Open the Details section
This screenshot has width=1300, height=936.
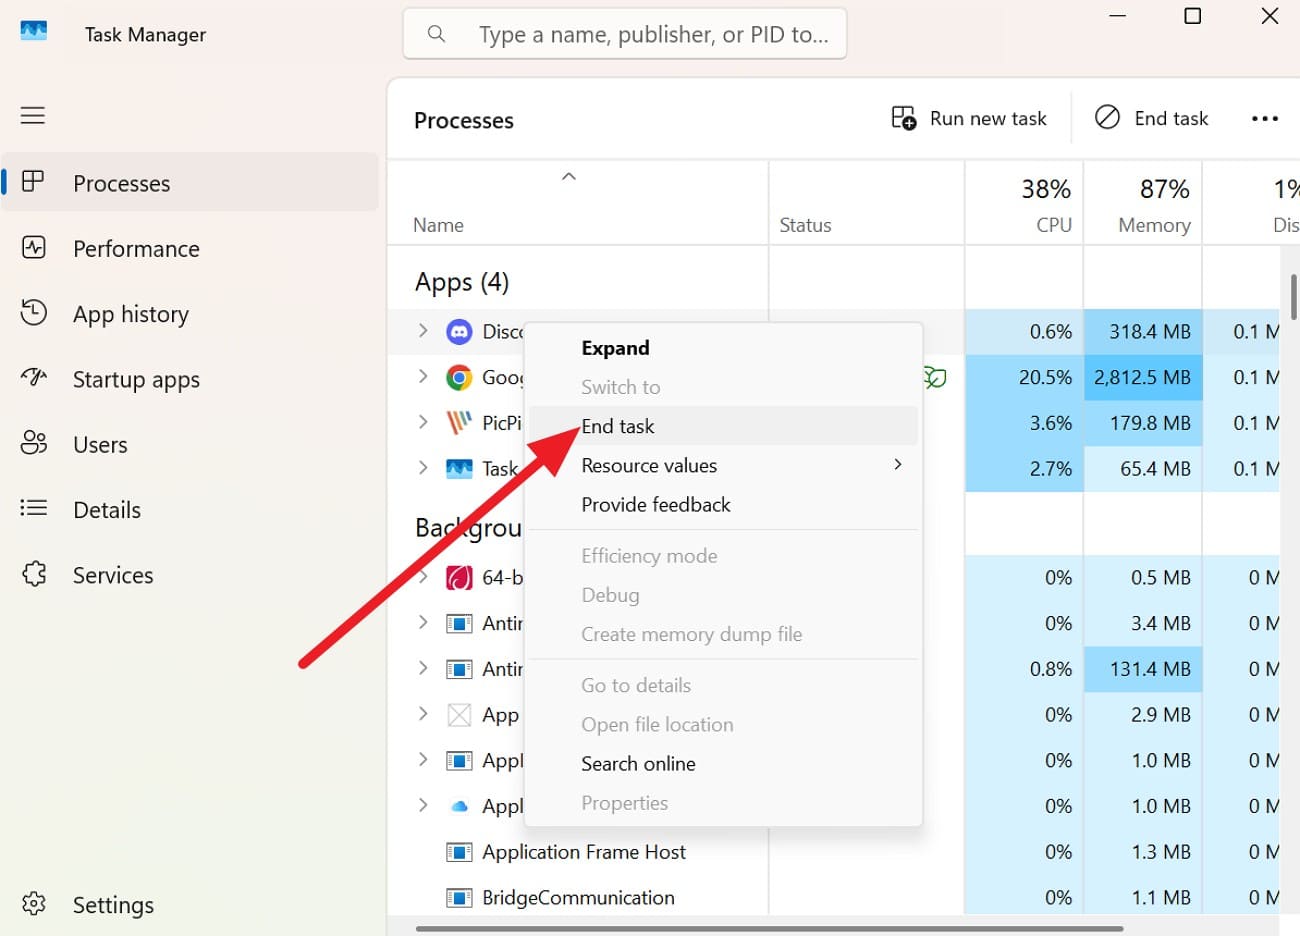click(106, 509)
